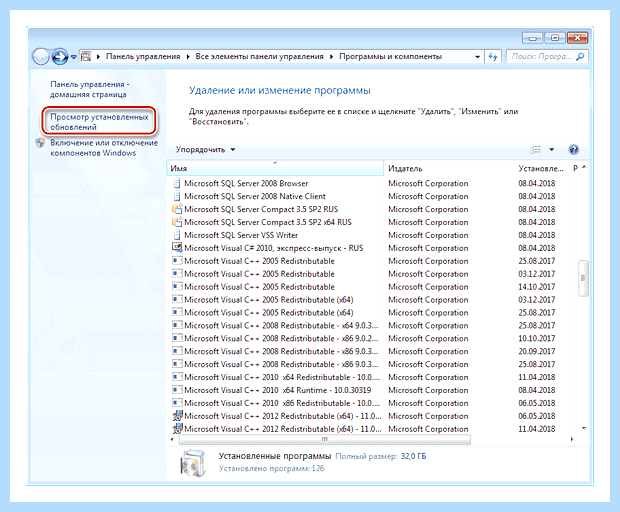Screen dimensions: 620x512
Task: Select SQL Server Compact 3.5 SP2 RUS icon
Action: tap(177, 209)
